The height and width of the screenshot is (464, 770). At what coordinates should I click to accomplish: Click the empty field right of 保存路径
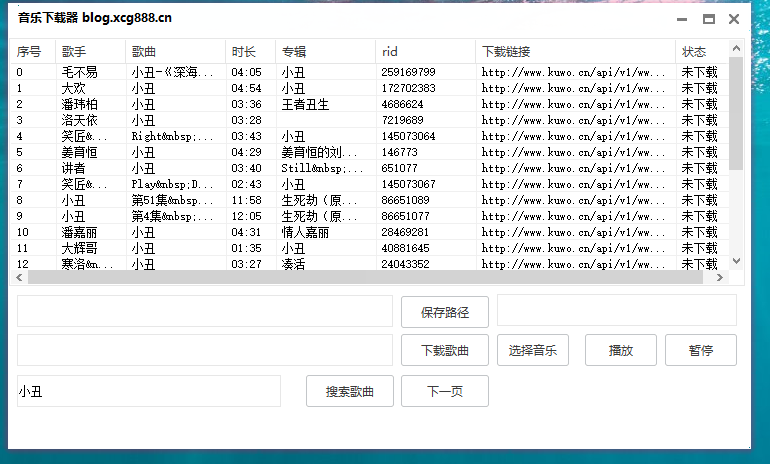pyautogui.click(x=617, y=310)
